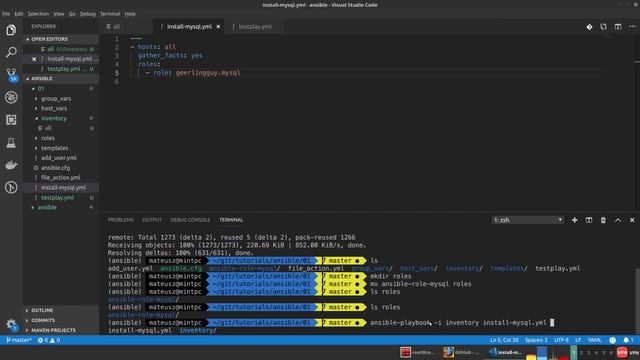Screen dimensions: 640x360
Task: Open the Extensions view
Action: 11,120
